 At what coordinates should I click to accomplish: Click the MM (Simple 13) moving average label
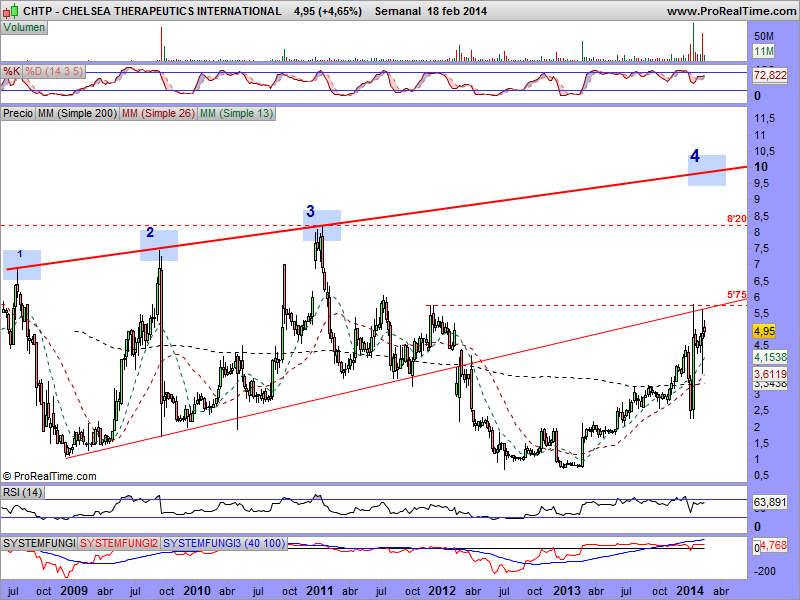[236, 113]
